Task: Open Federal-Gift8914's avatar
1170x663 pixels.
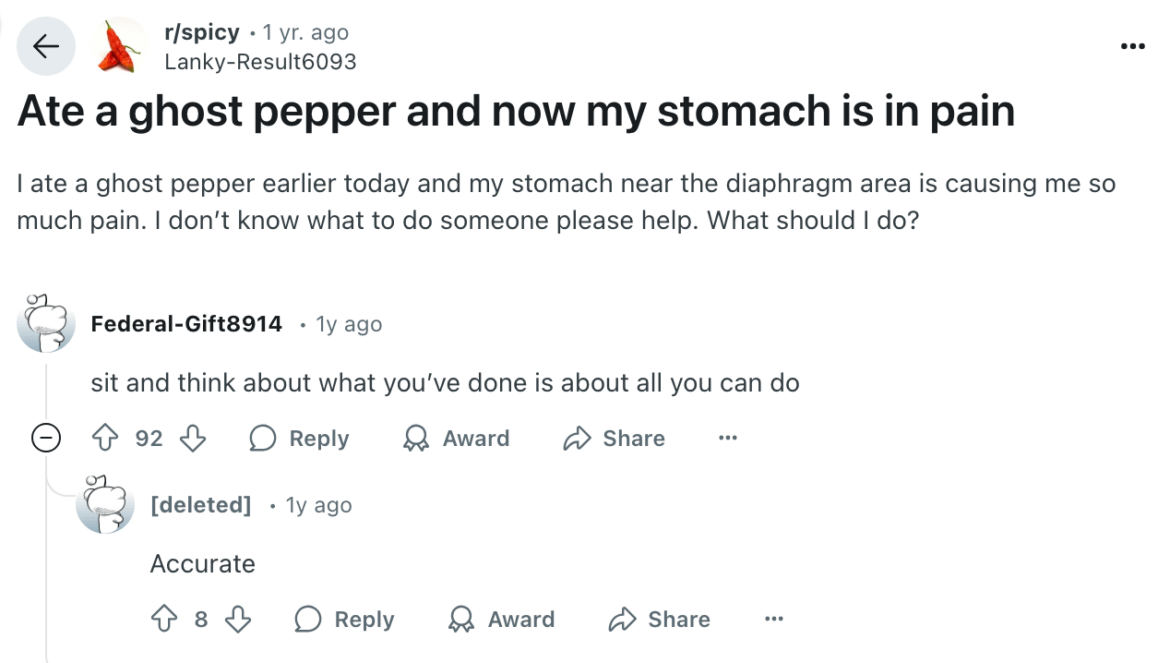Action: click(x=44, y=323)
